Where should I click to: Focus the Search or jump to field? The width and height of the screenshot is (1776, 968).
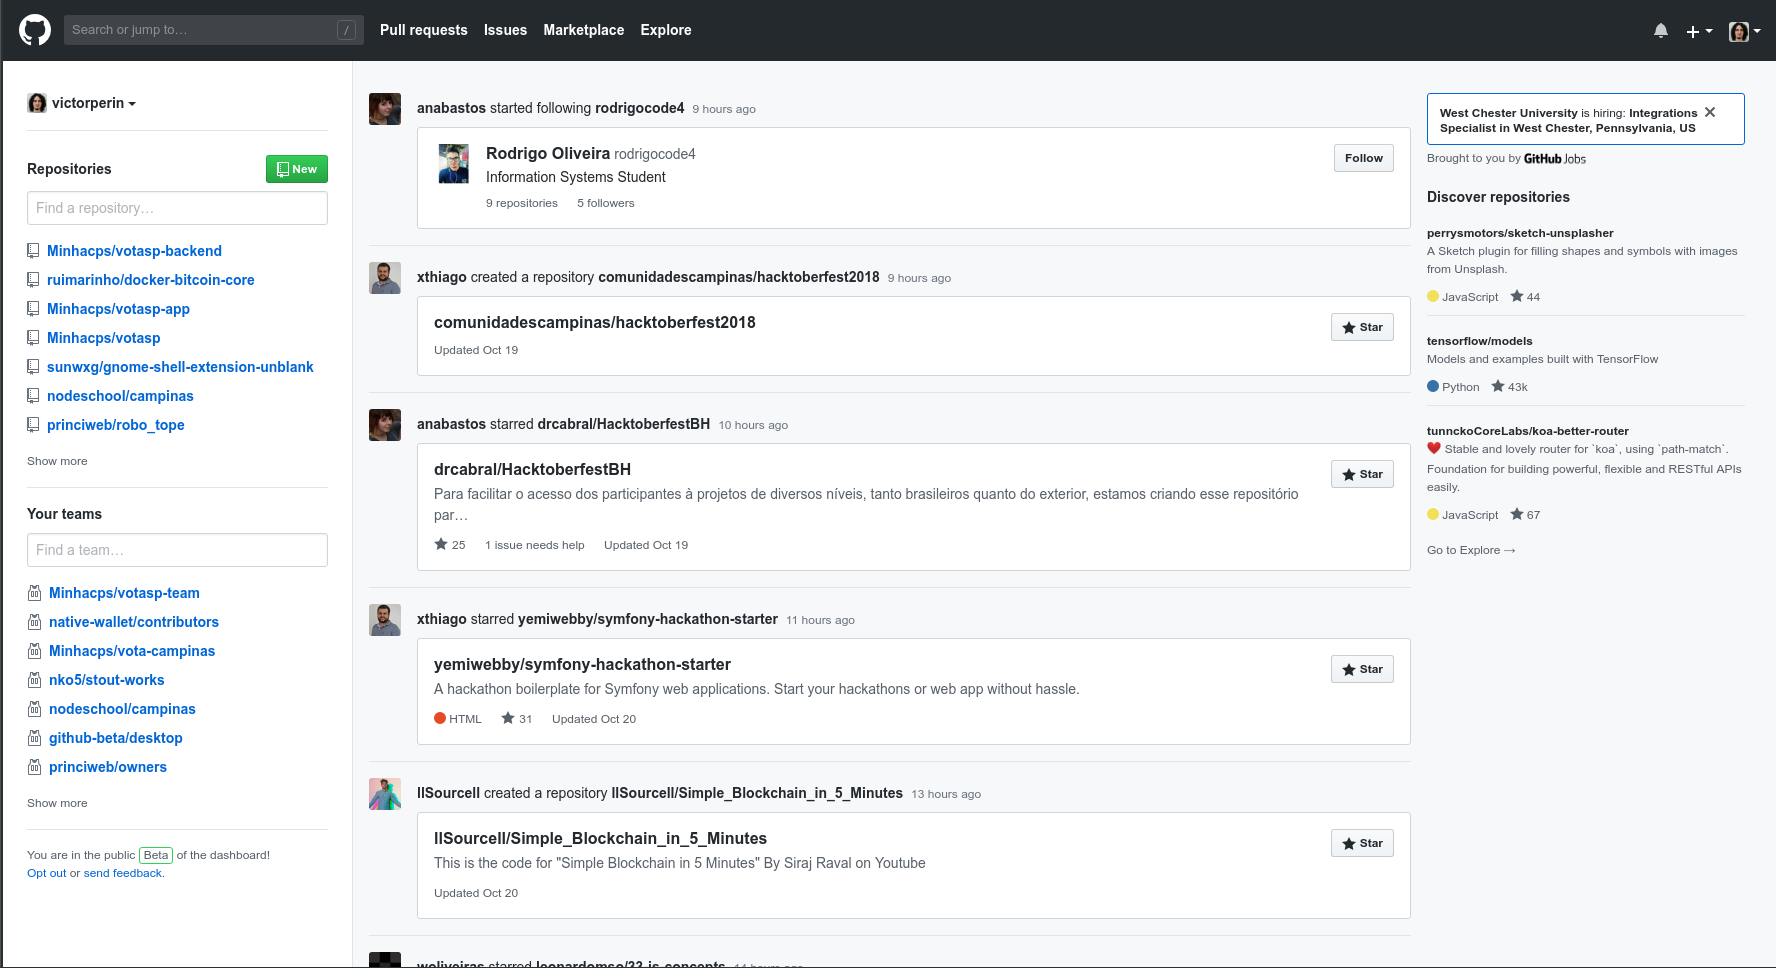pyautogui.click(x=213, y=30)
